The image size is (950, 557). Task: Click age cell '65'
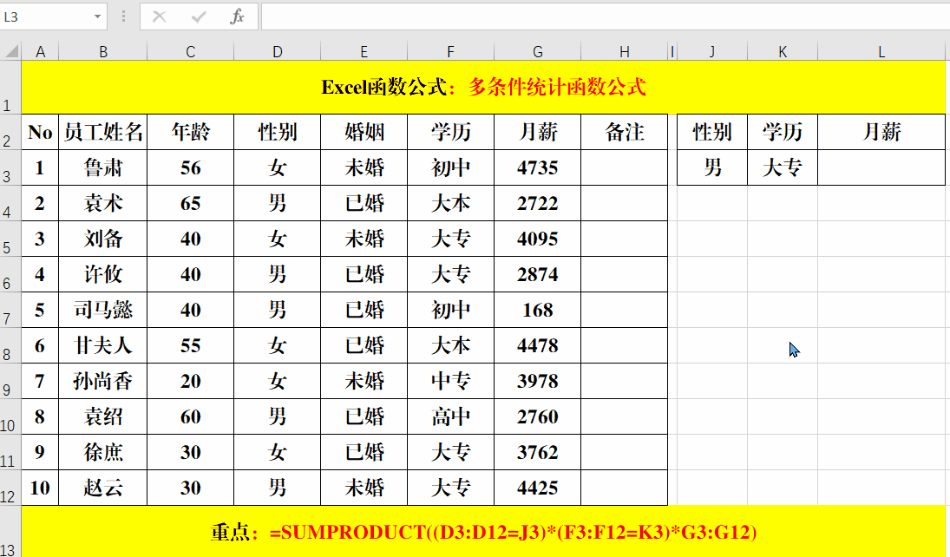tap(190, 203)
